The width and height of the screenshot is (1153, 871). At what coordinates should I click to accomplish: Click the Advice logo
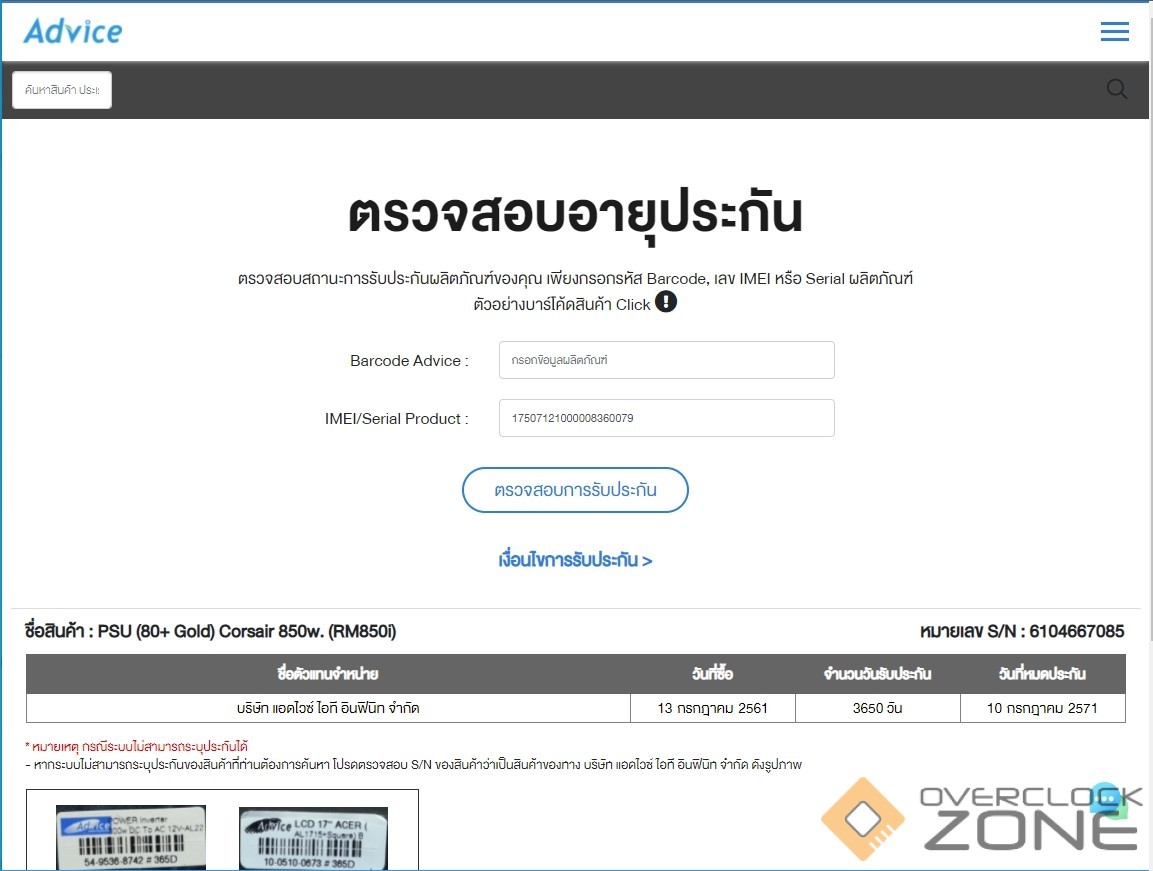point(73,31)
